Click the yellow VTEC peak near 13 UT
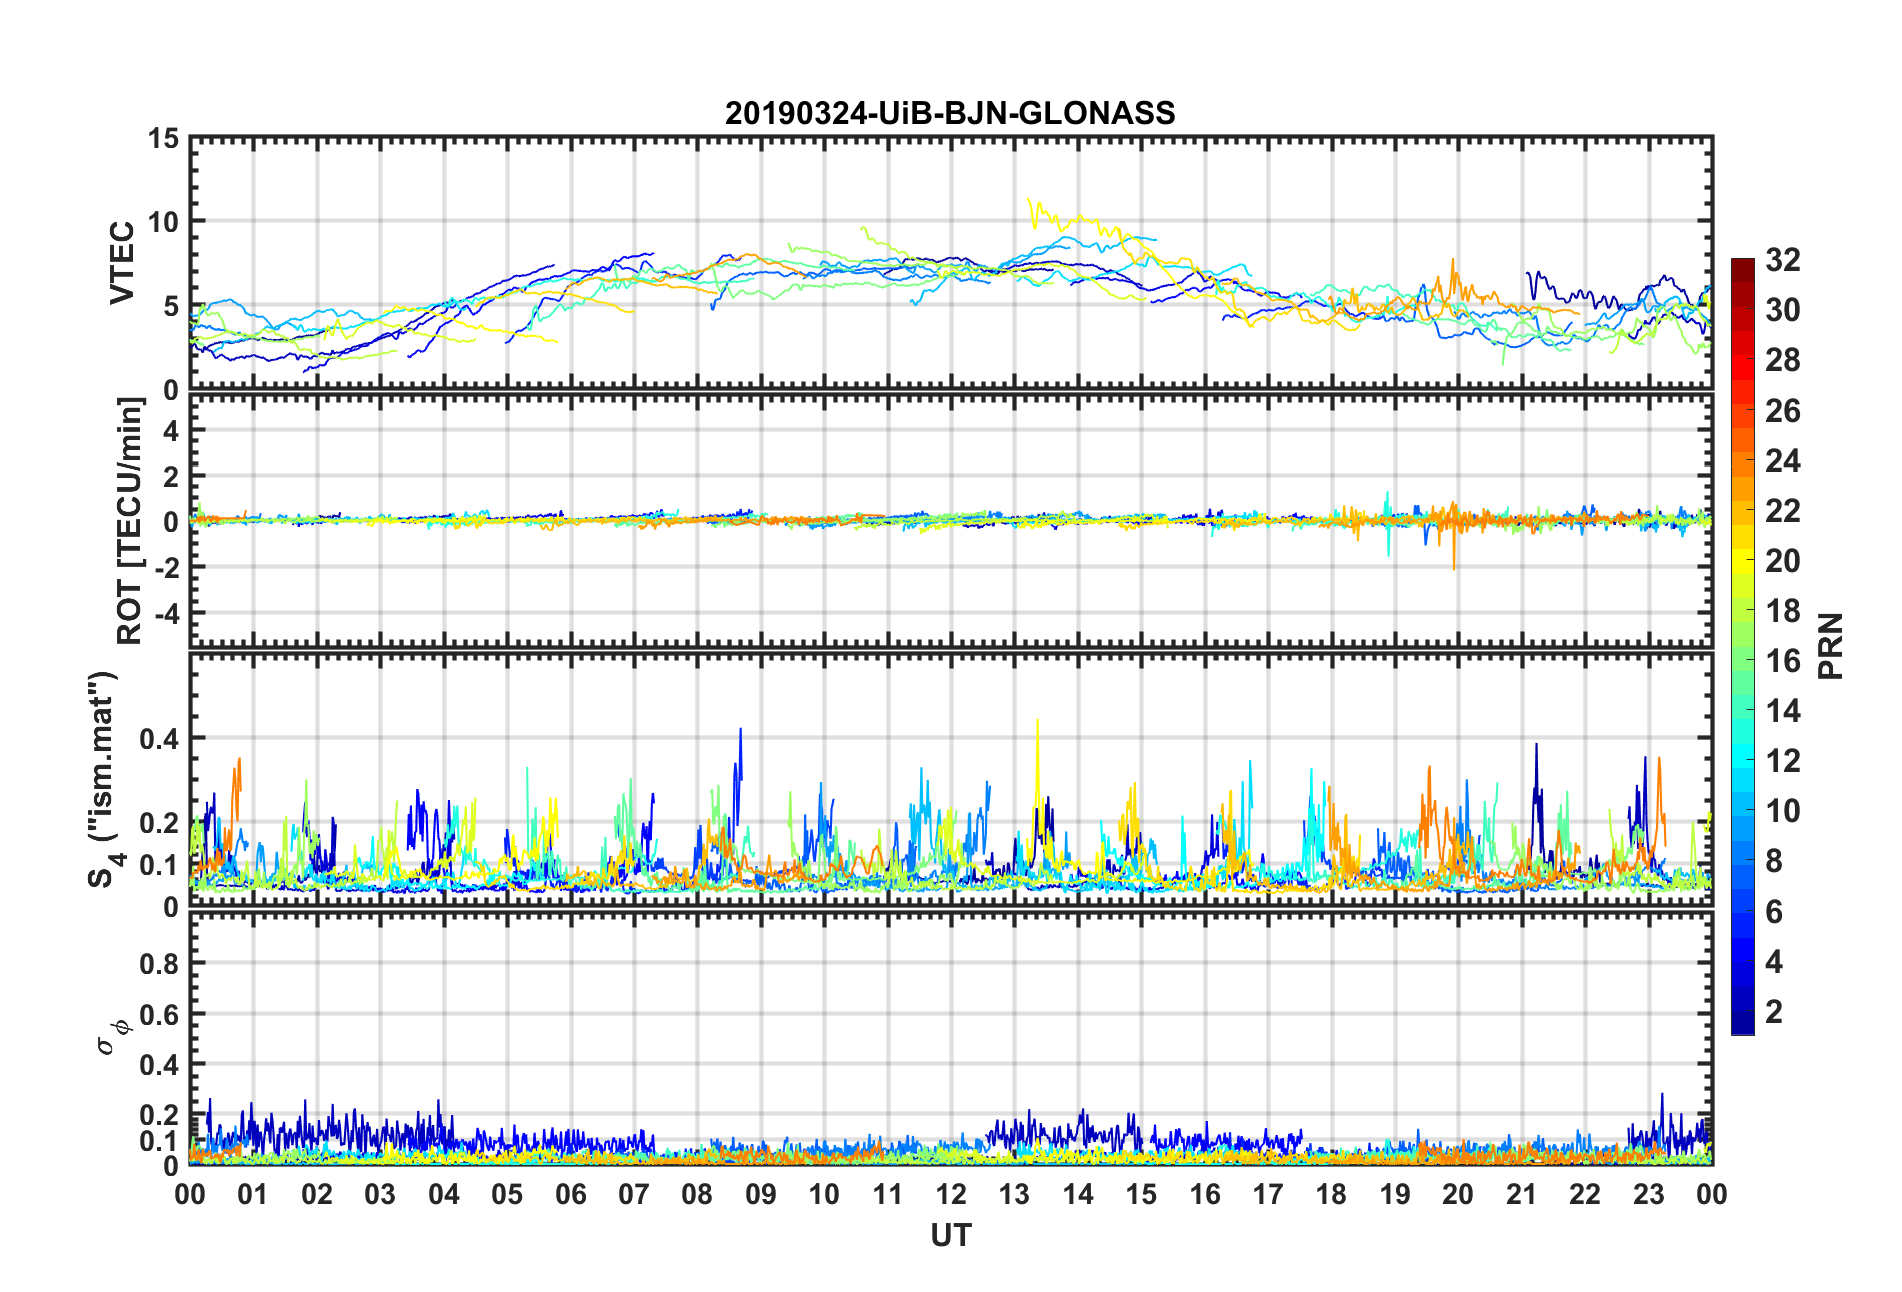This screenshot has width=1902, height=1292. coord(1030,202)
